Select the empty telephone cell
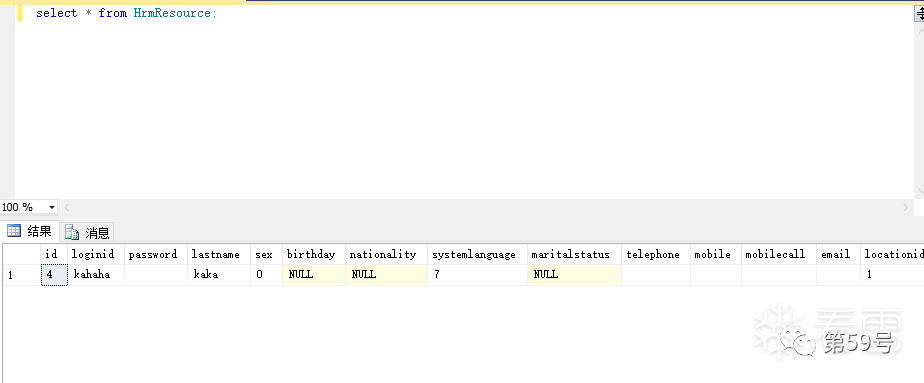The image size is (924, 383). pos(656,275)
